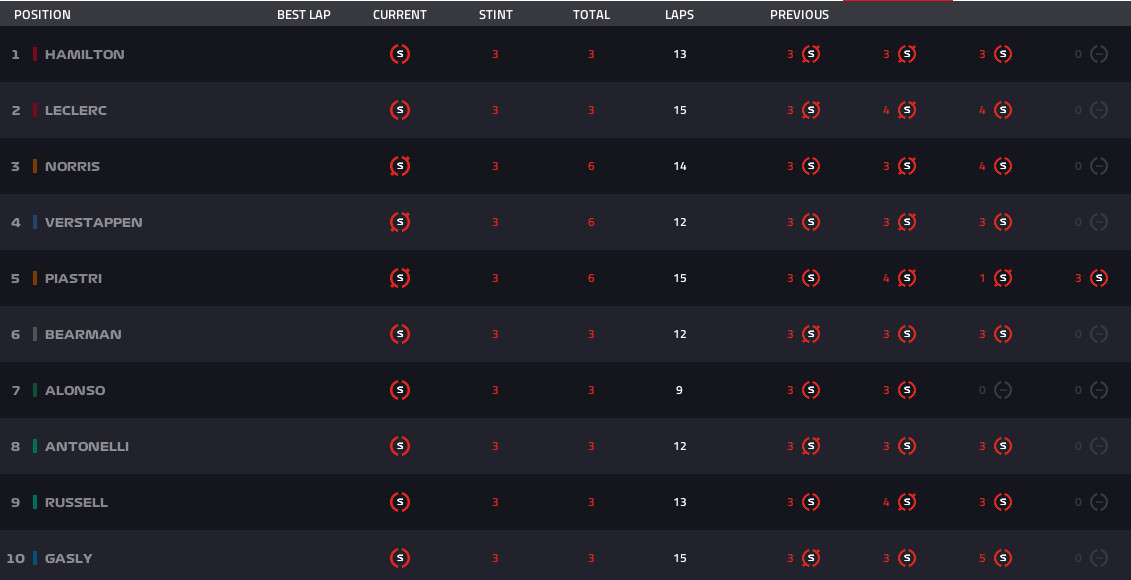Click Hamilton's empty greyed-out tyre slot icon
The height and width of the screenshot is (580, 1131).
pos(1099,54)
